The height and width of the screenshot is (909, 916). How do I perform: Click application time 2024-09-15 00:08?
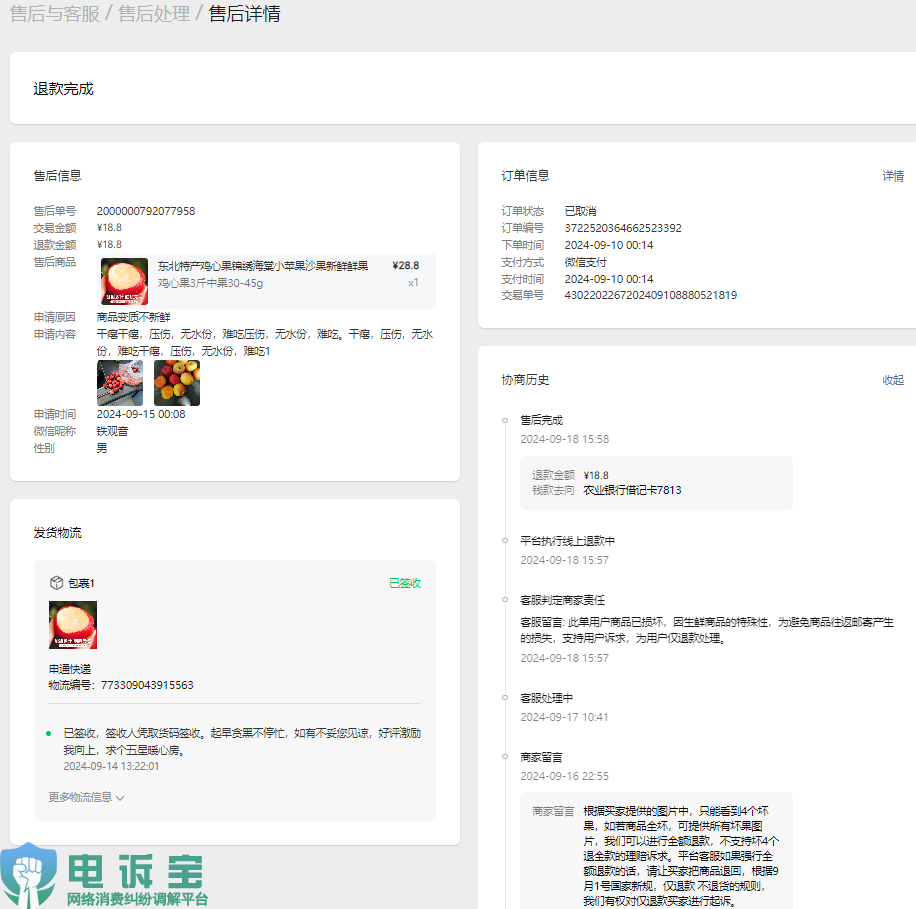[141, 414]
